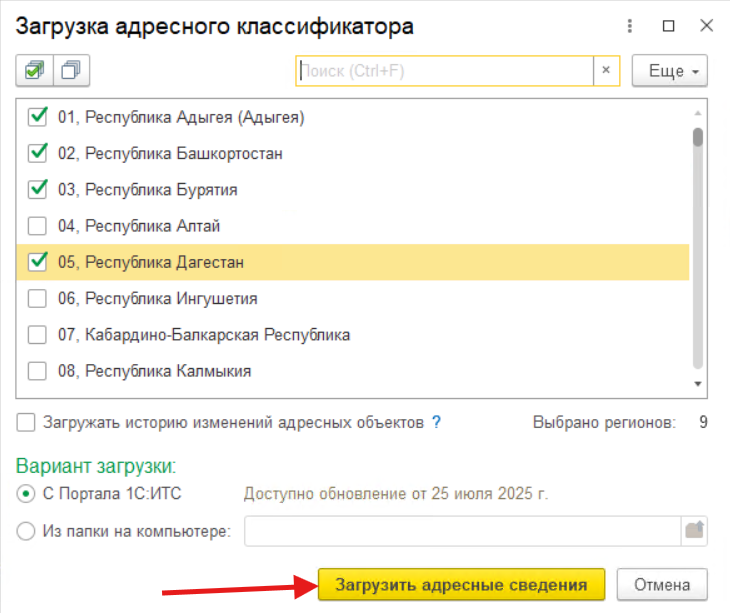Image resolution: width=730 pixels, height=613 pixels.
Task: Select the Из папки на компьютере option
Action: coord(26,531)
